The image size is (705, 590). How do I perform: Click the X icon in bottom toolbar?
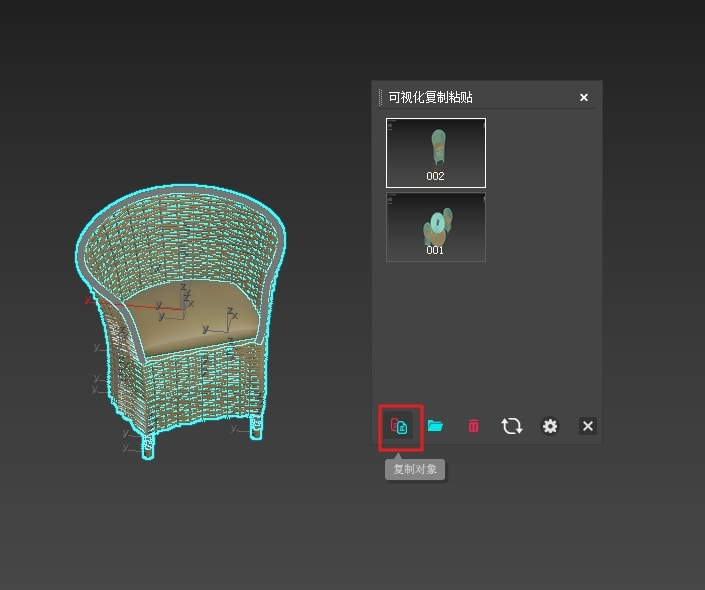pyautogui.click(x=588, y=426)
